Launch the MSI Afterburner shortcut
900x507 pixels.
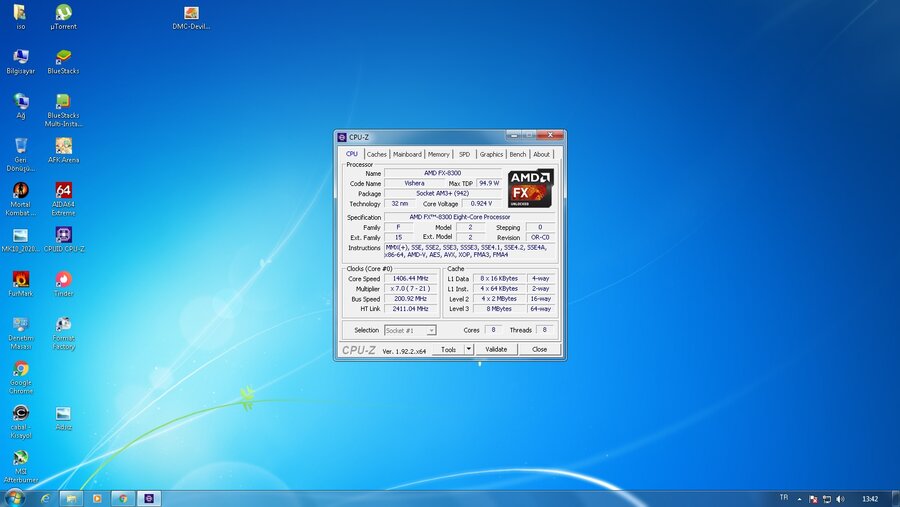[21, 466]
